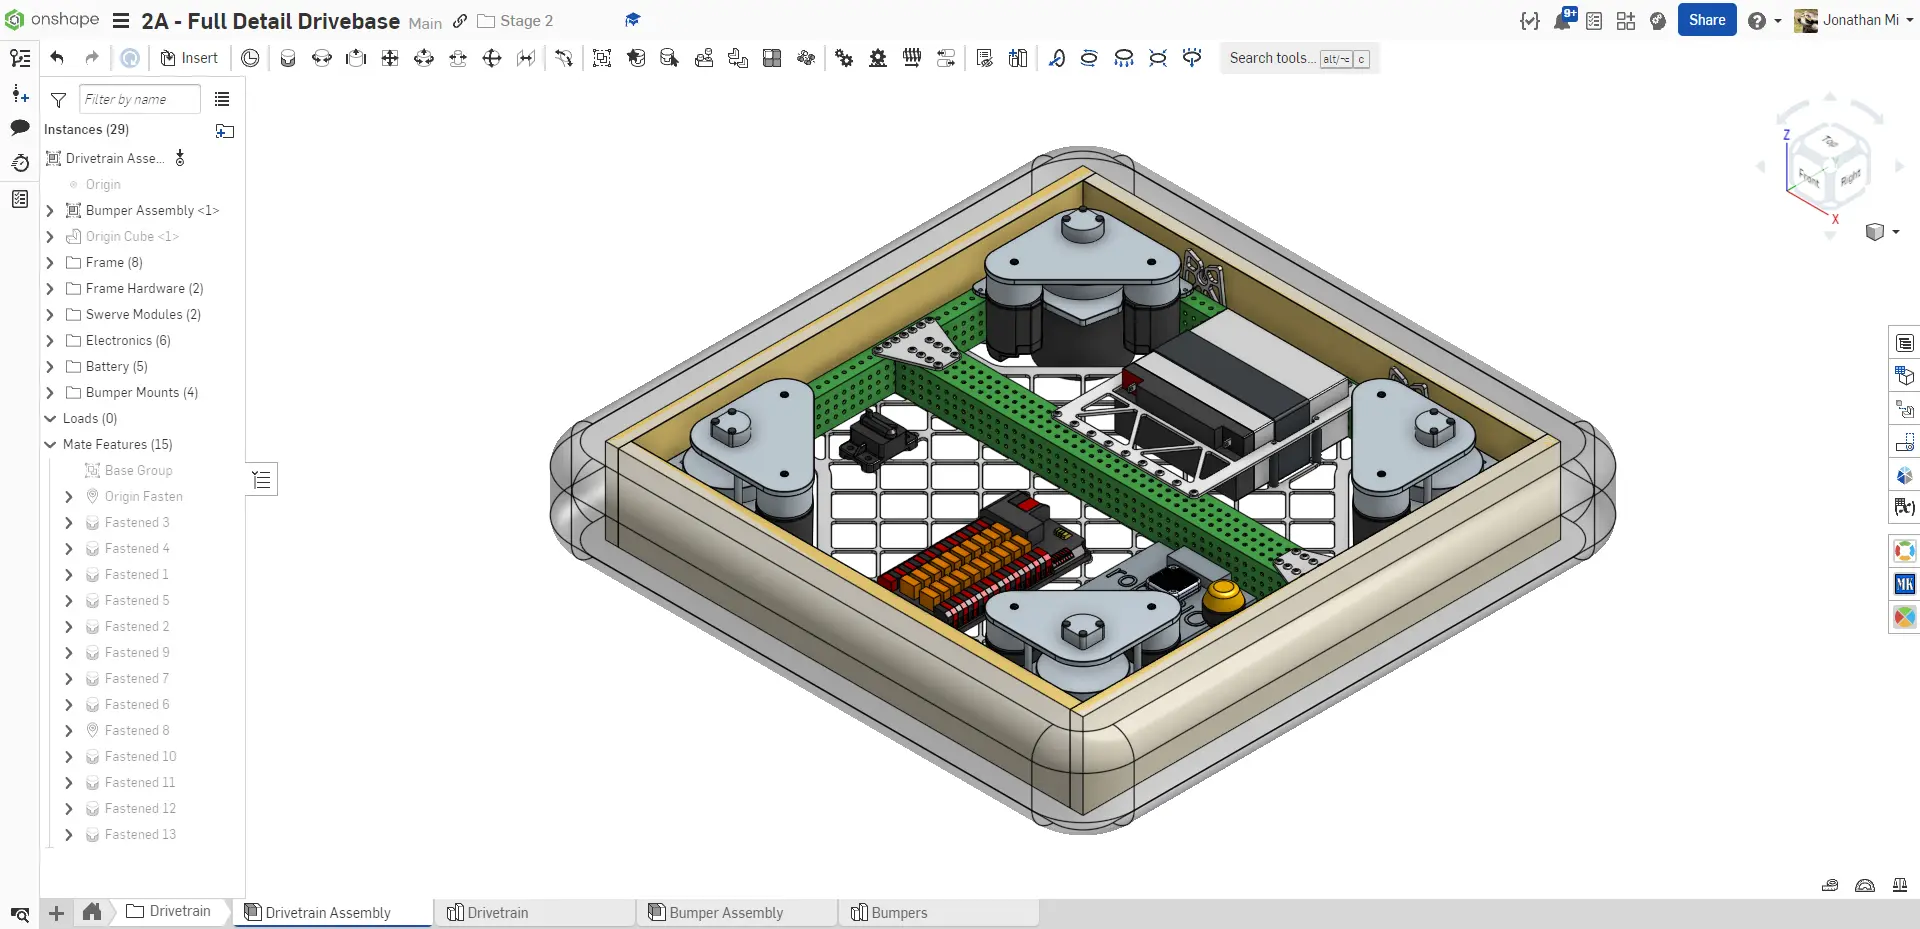Open the versions and history icon
1920x929 pixels.
20,163
